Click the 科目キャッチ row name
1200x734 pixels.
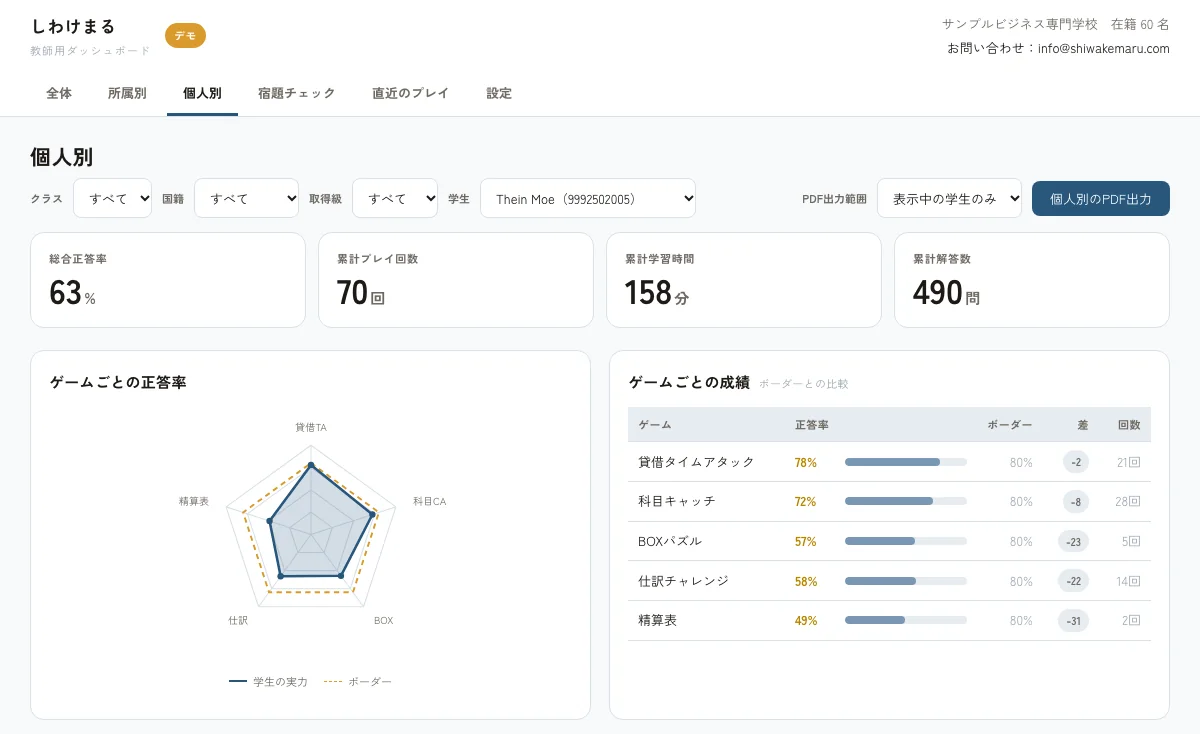677,501
